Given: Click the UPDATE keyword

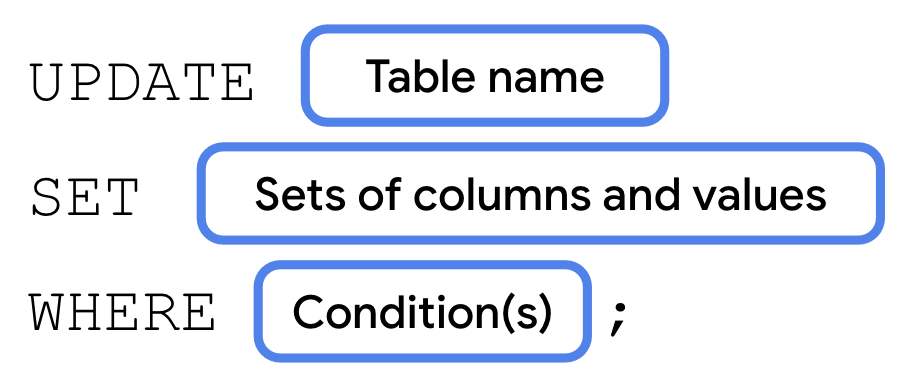Looking at the screenshot, I should pos(141,82).
